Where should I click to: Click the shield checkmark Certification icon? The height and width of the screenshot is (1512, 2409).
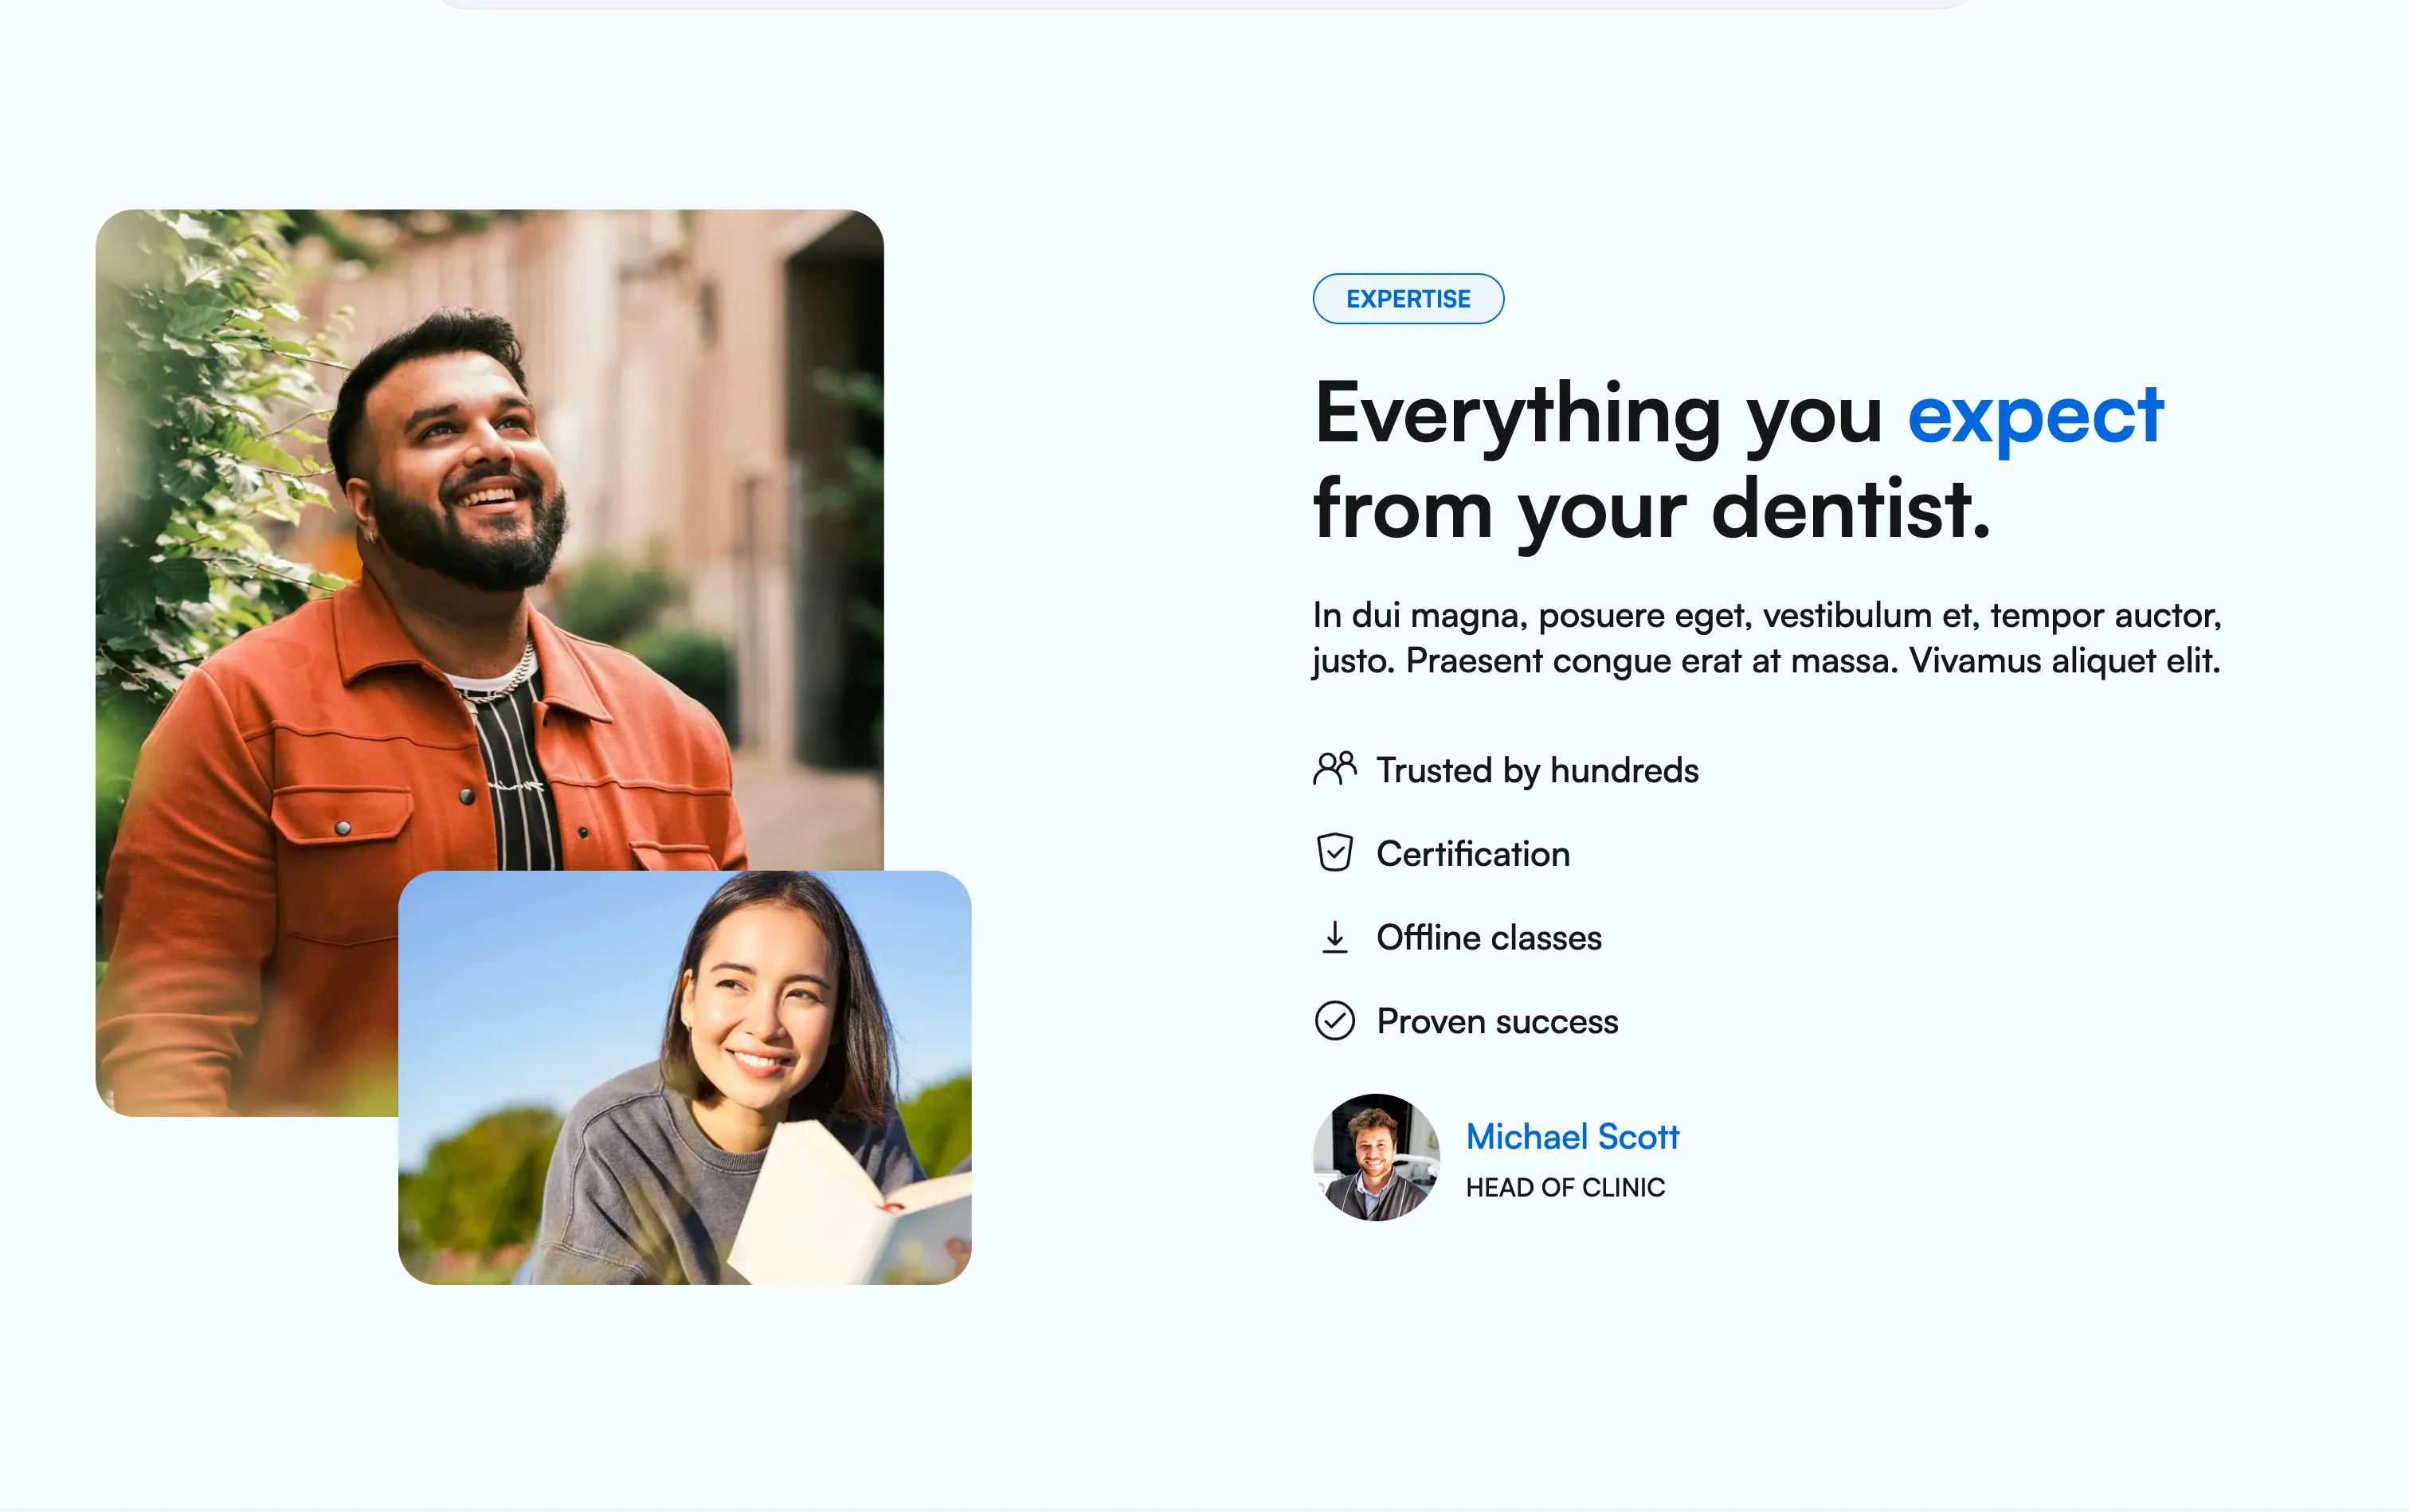coord(1334,853)
